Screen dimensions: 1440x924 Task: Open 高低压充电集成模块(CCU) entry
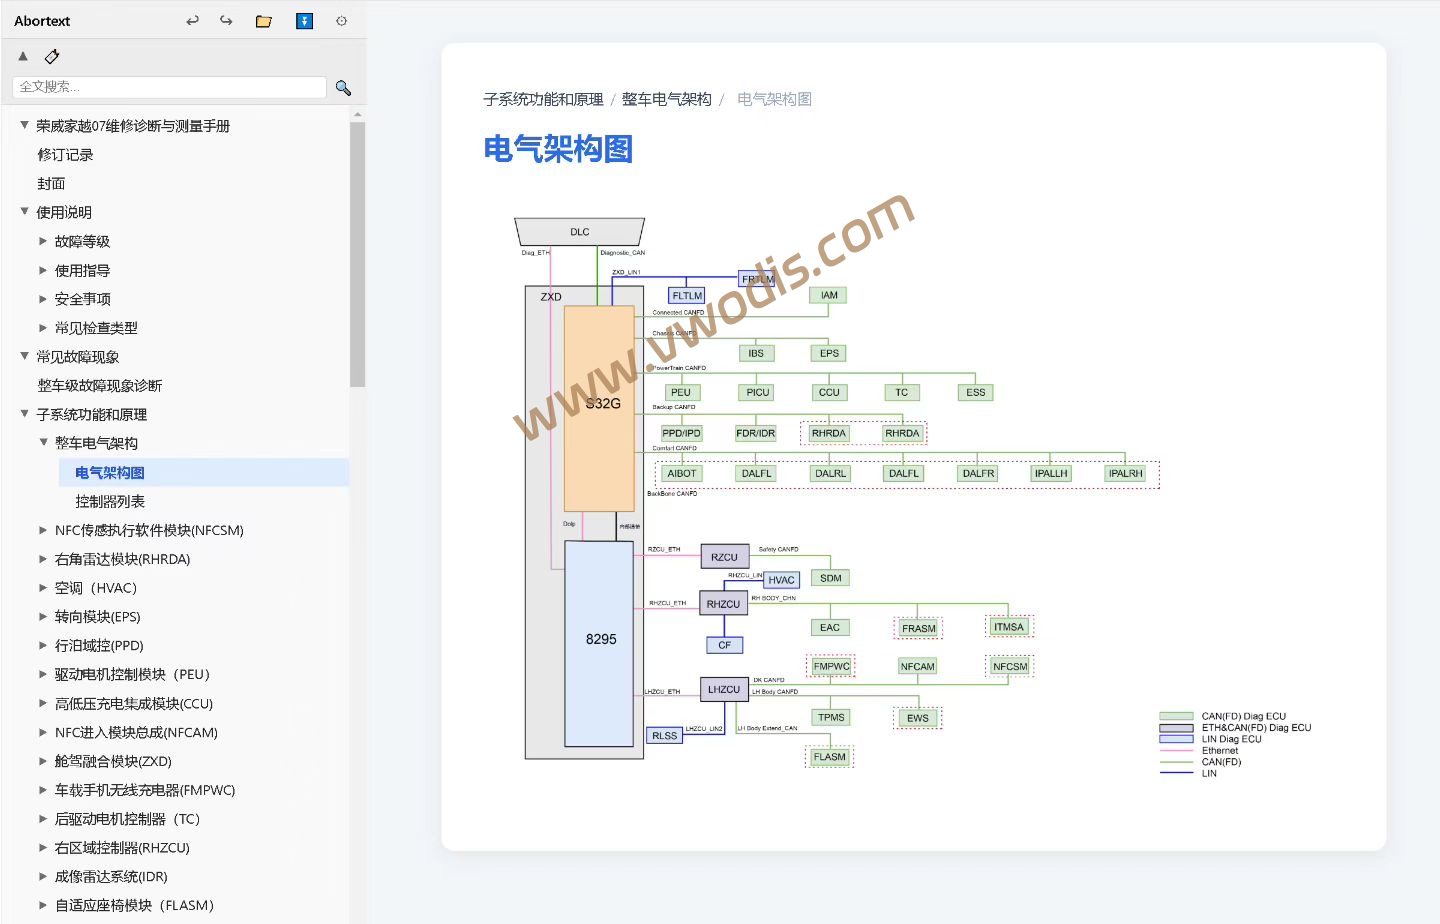[x=134, y=704]
